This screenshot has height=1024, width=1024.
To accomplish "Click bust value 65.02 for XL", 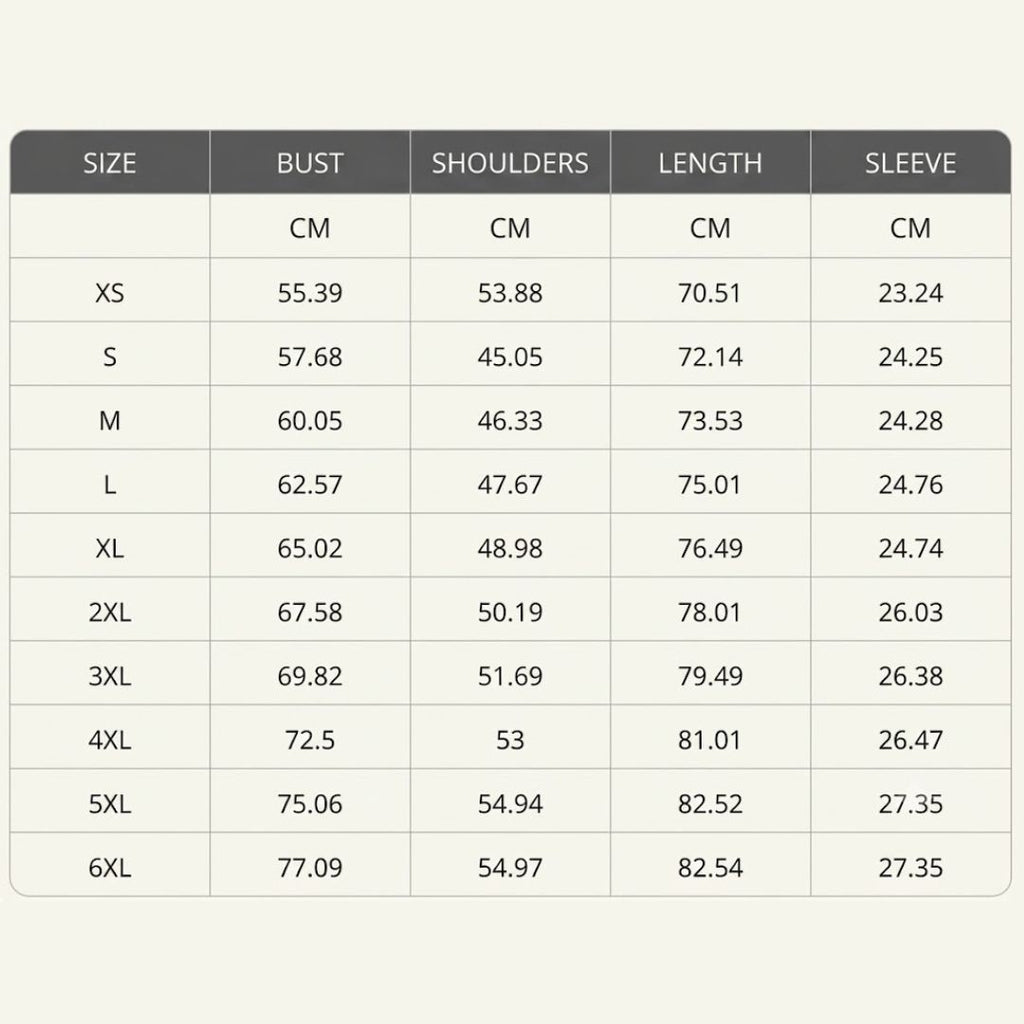I will [310, 548].
